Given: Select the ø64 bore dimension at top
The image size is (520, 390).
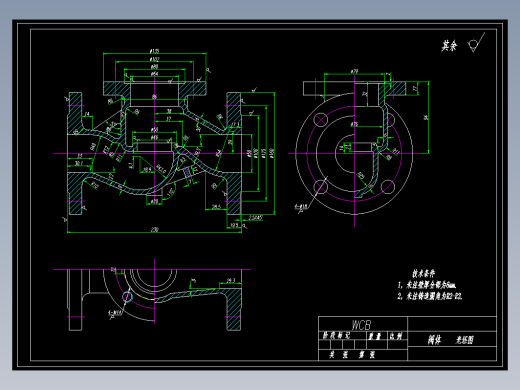Looking at the screenshot, I should click(154, 74).
